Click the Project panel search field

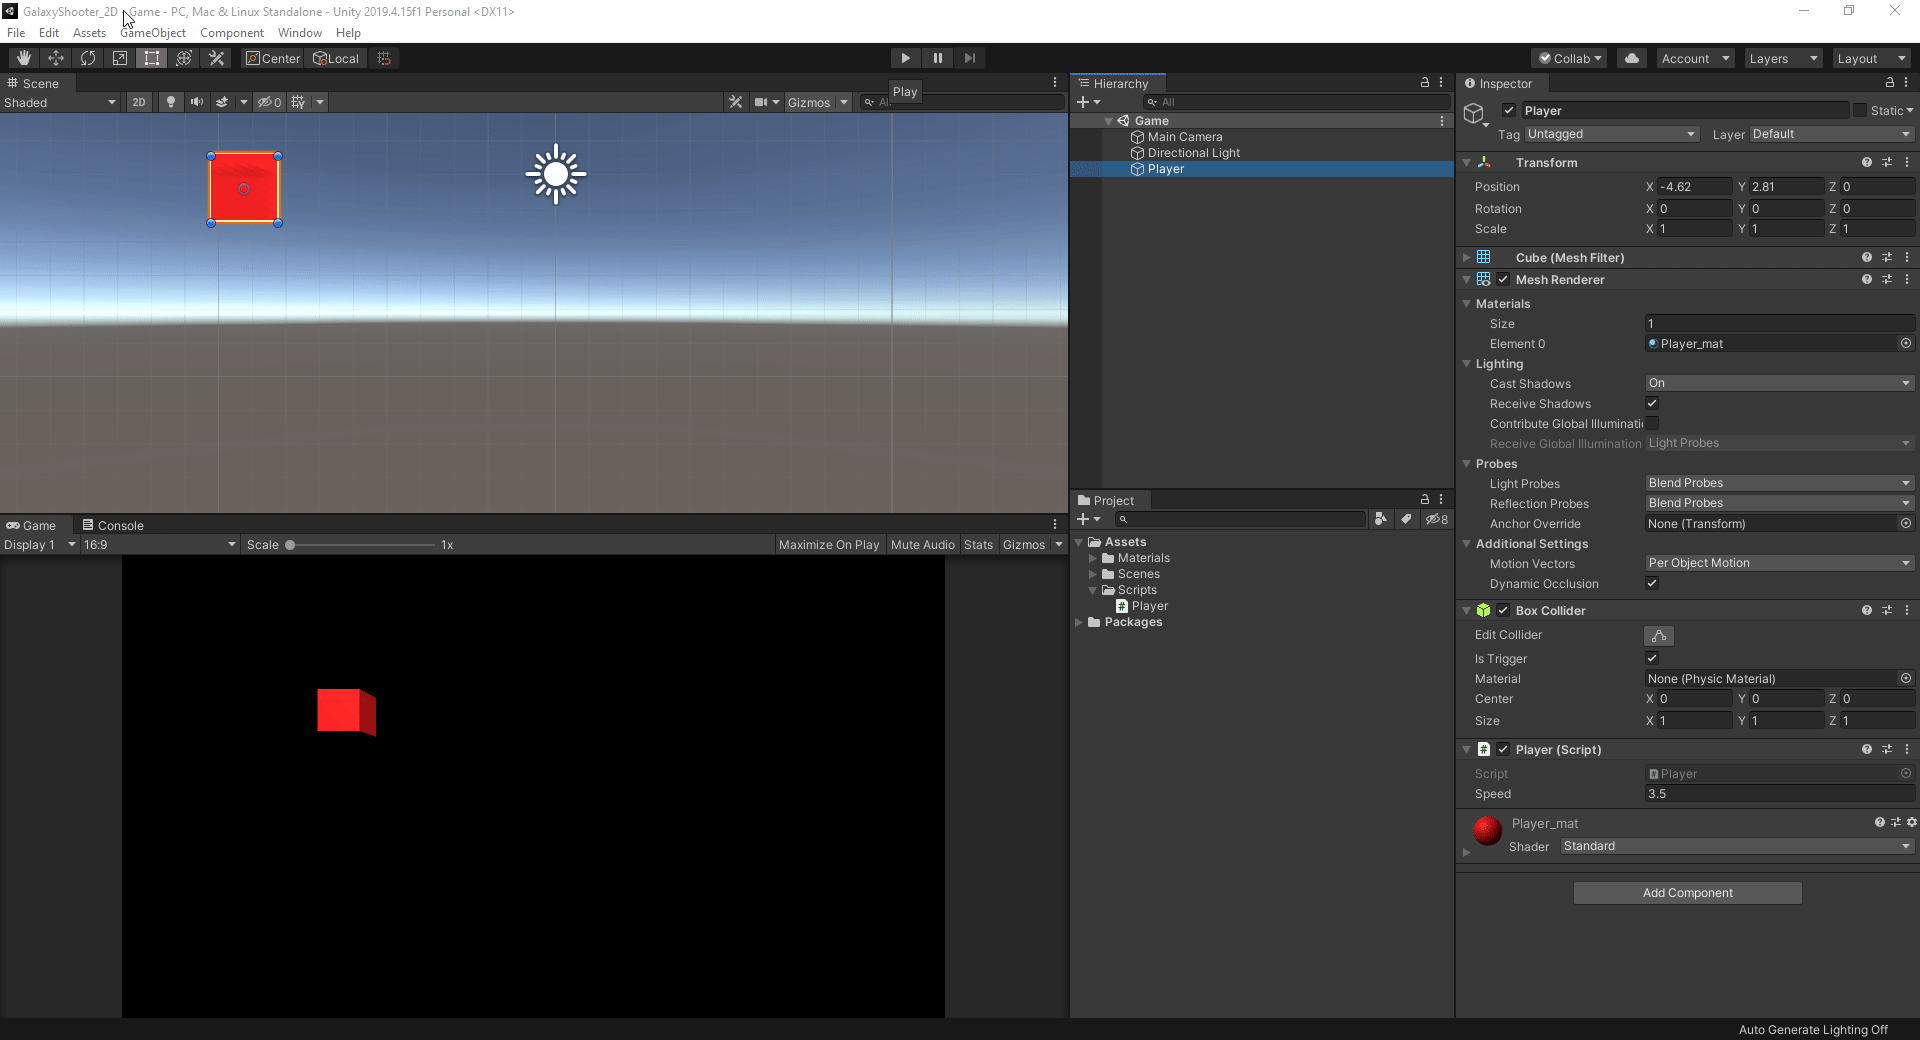(x=1240, y=519)
